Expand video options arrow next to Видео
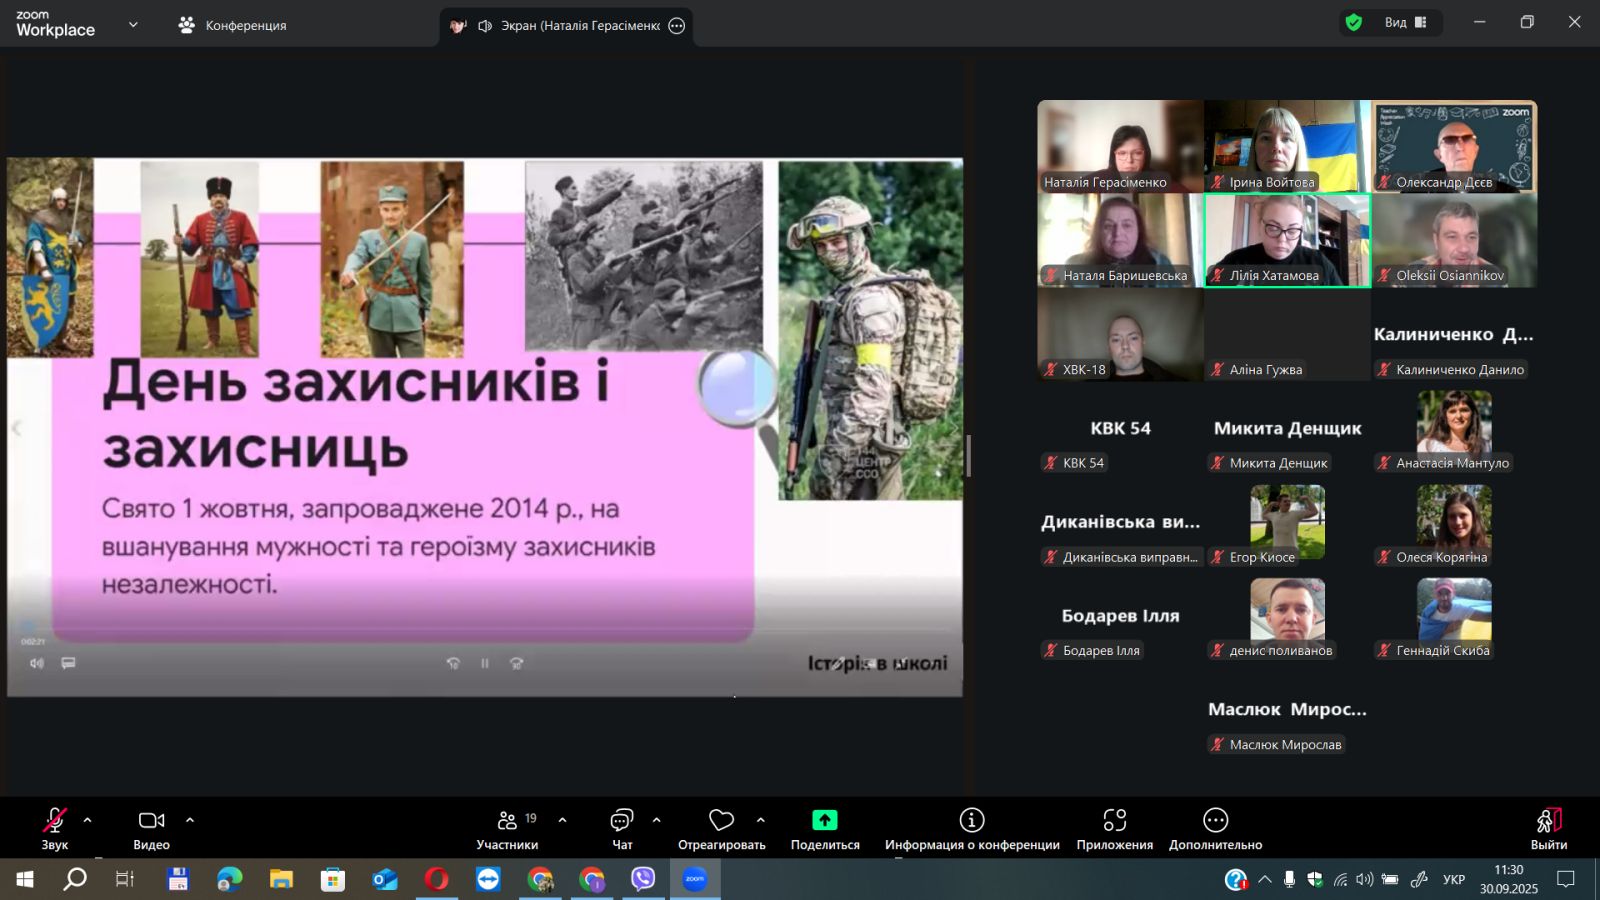The image size is (1600, 900). [x=190, y=820]
